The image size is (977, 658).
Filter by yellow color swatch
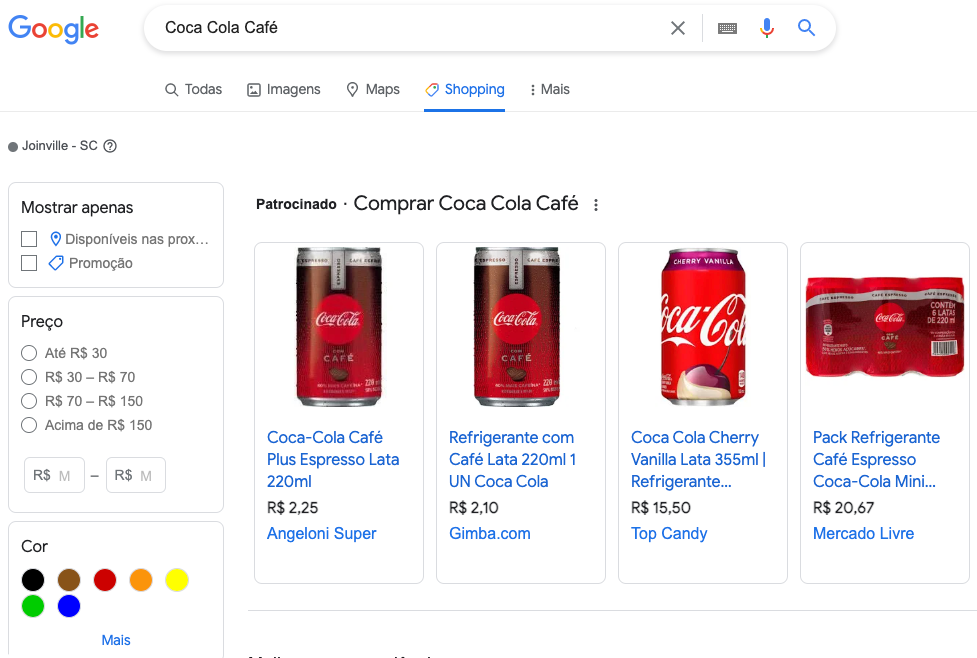coord(177,579)
